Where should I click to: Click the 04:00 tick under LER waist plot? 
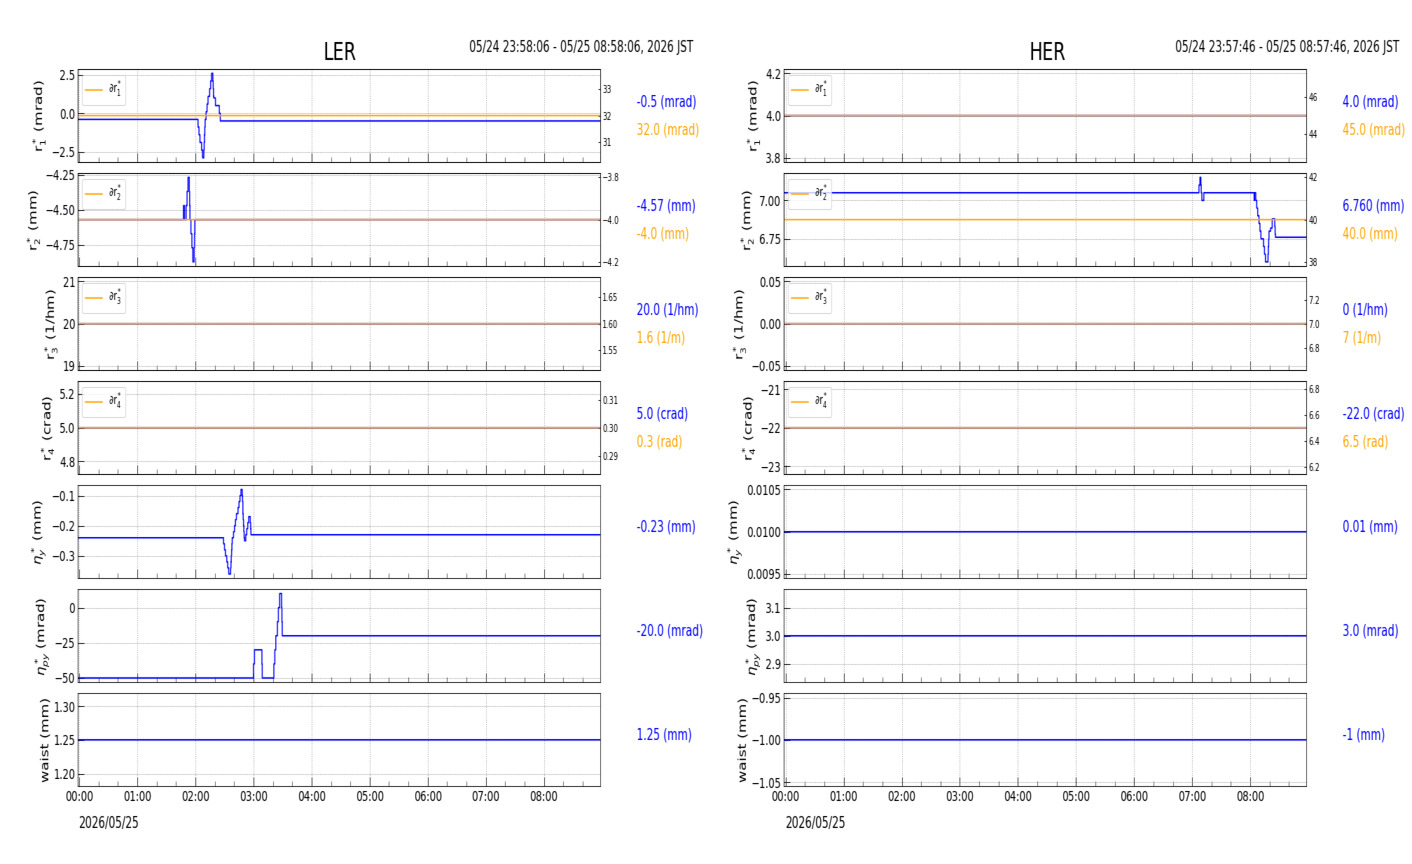tap(312, 797)
